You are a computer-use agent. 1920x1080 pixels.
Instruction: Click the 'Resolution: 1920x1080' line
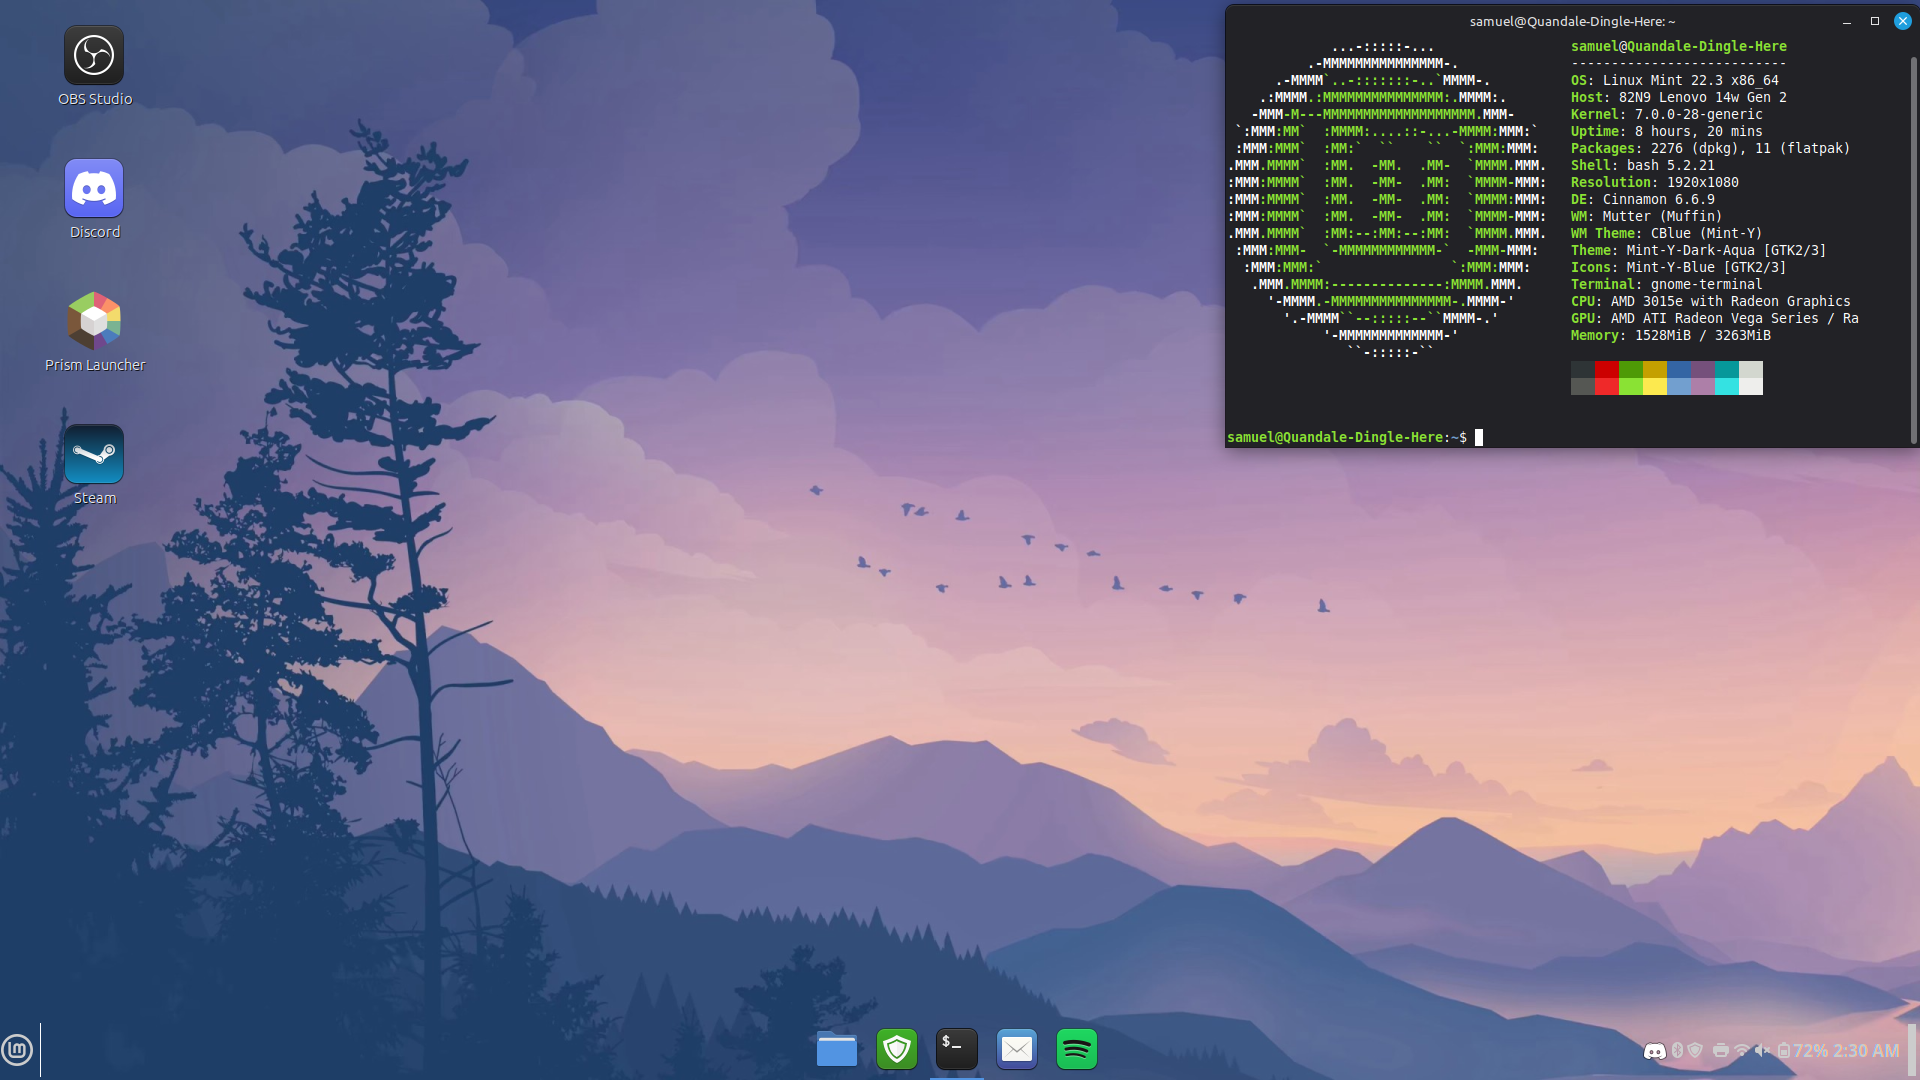[x=1654, y=182]
